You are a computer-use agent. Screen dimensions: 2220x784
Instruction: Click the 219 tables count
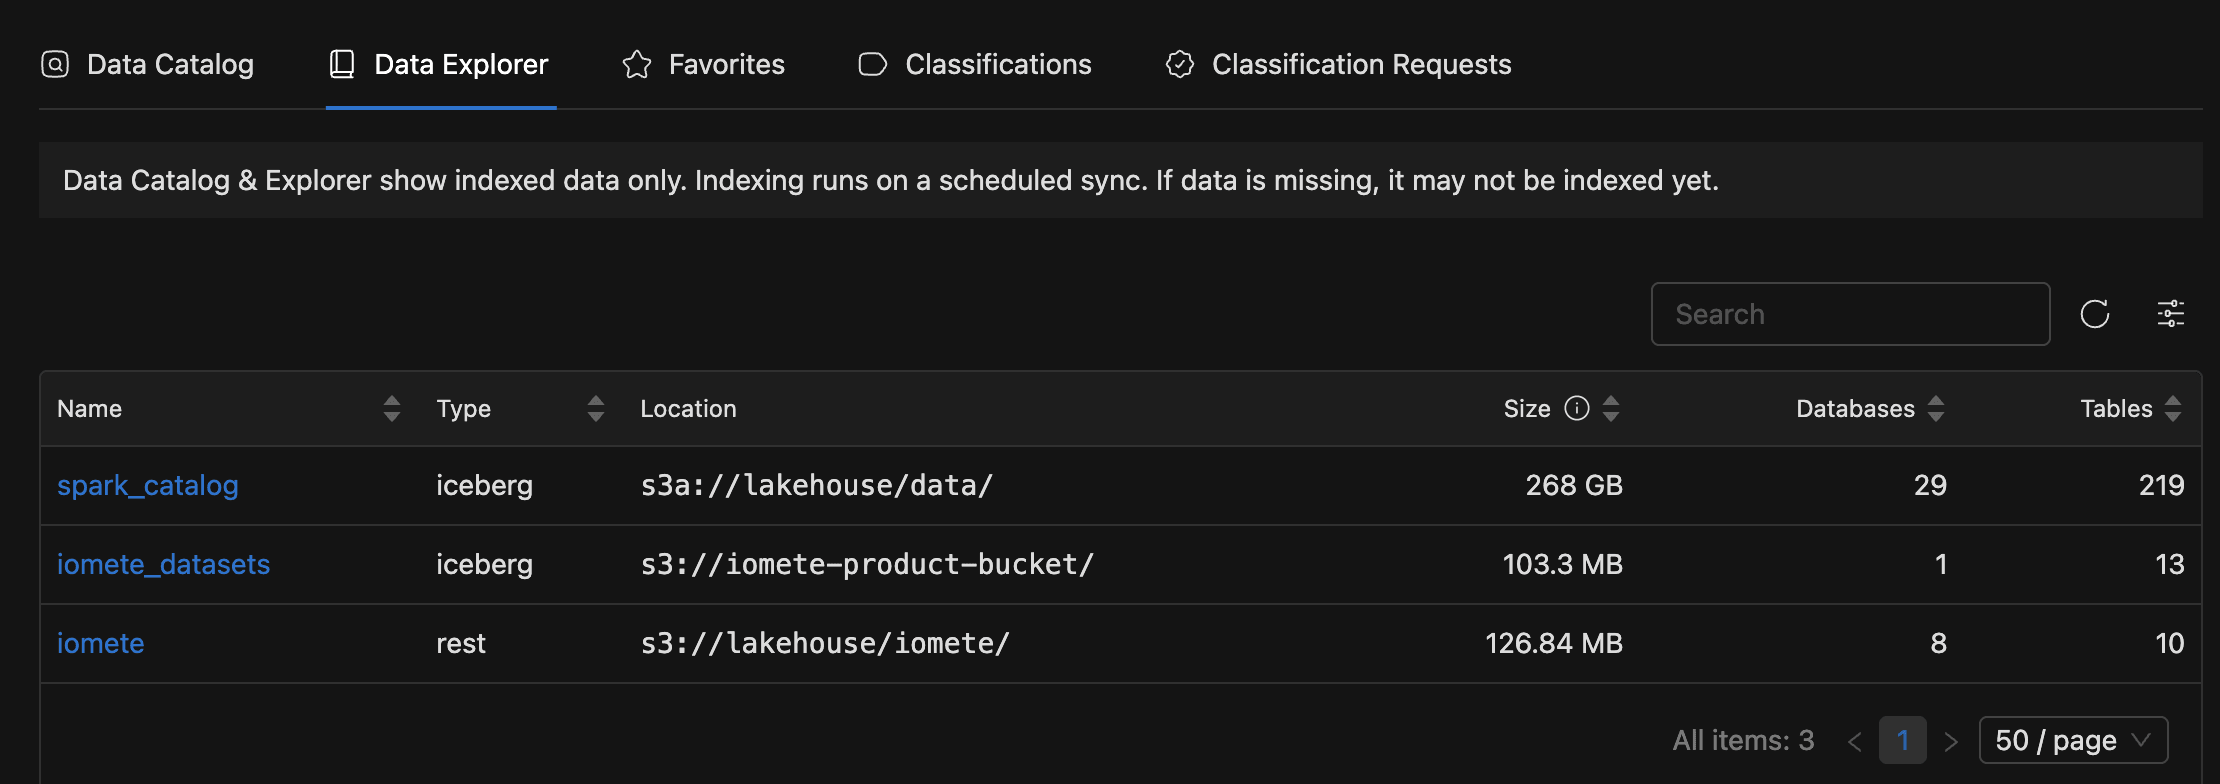pyautogui.click(x=2162, y=485)
